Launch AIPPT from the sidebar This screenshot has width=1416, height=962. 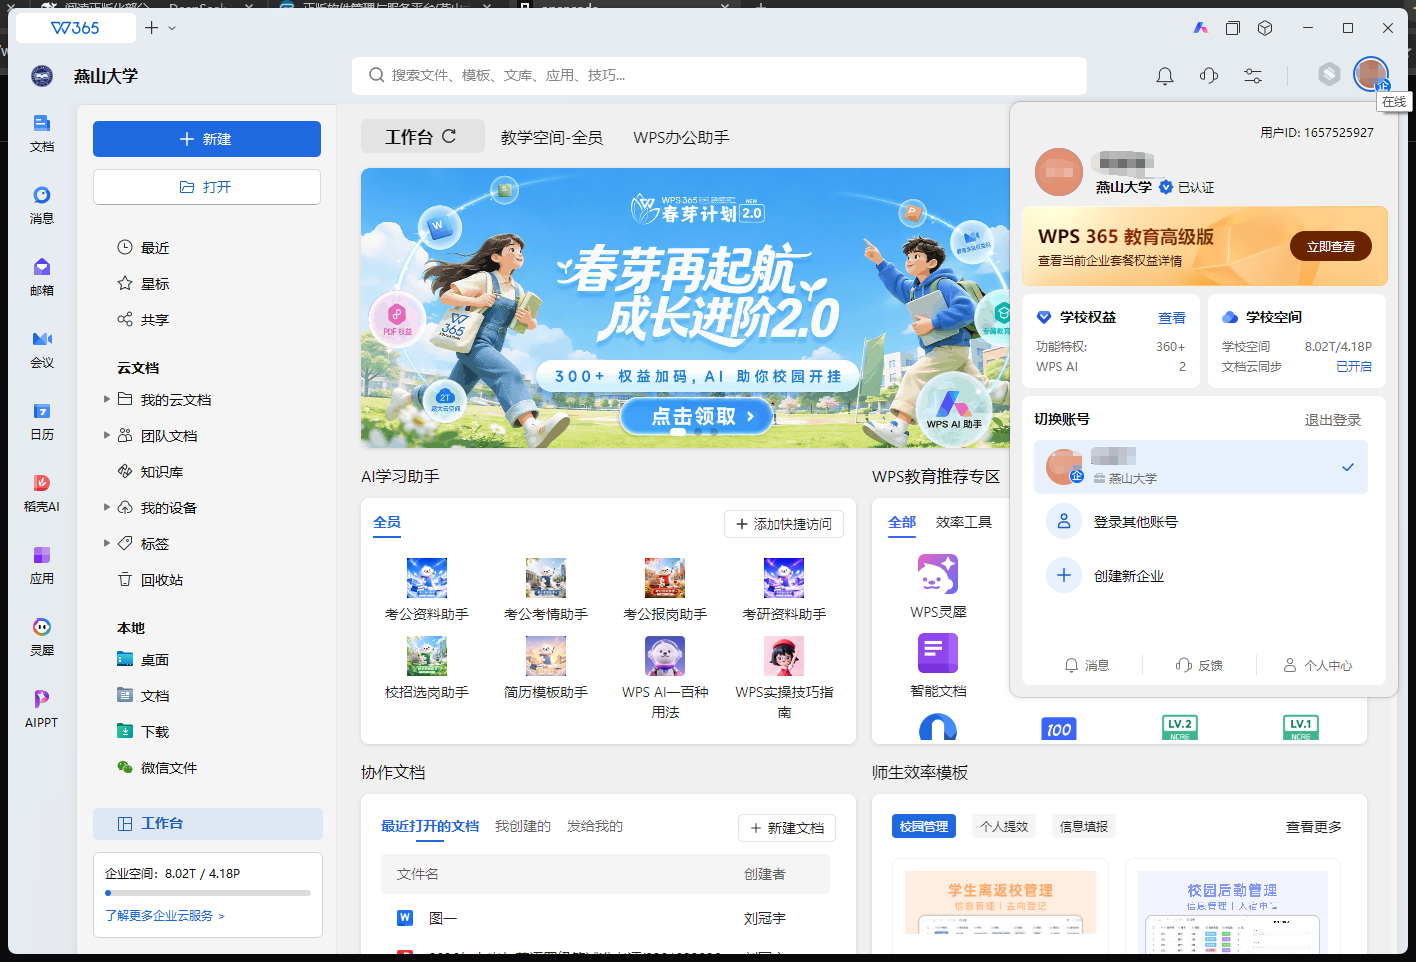(x=42, y=709)
